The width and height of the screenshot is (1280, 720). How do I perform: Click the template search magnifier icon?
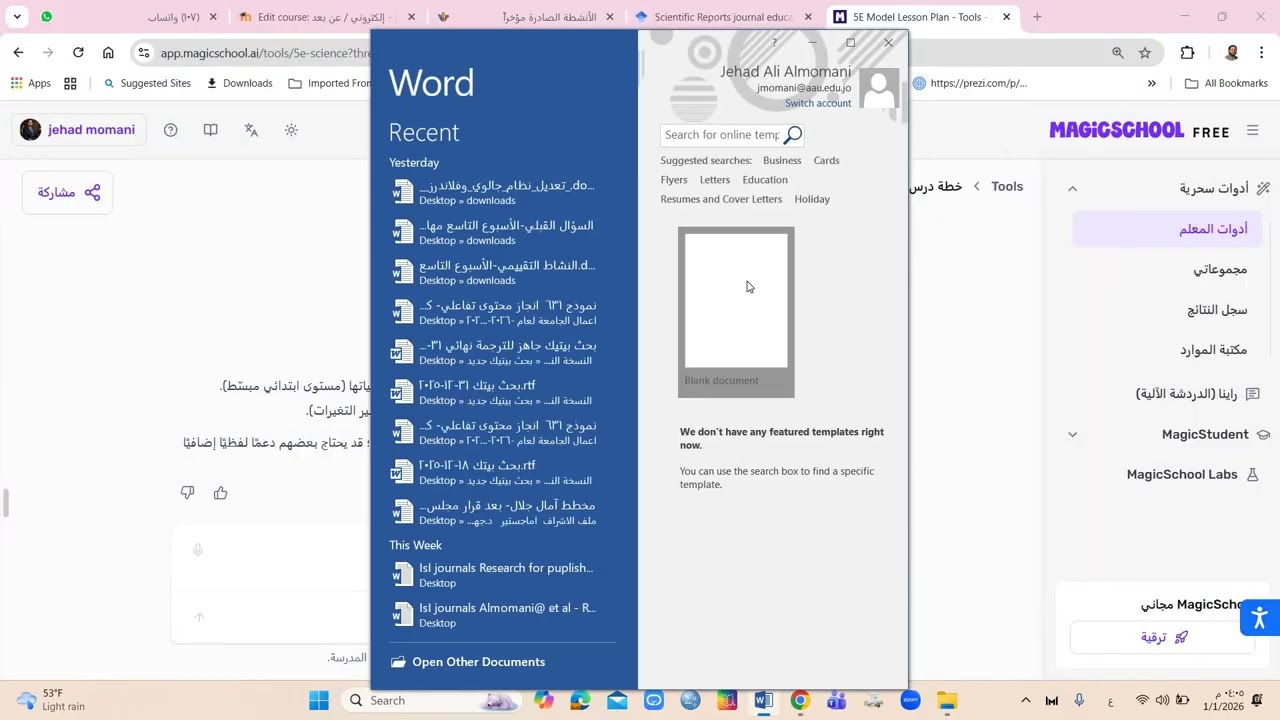pyautogui.click(x=793, y=135)
